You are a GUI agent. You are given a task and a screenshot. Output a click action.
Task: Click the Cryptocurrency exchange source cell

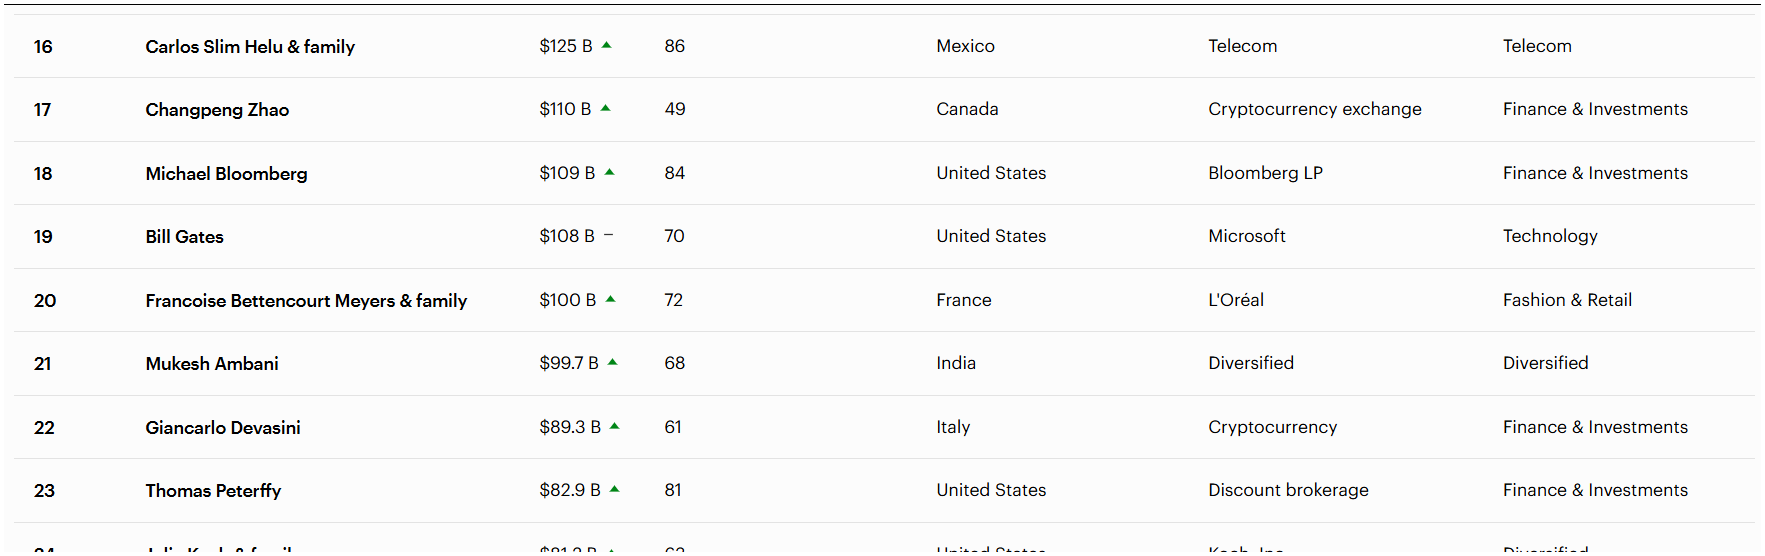pyautogui.click(x=1314, y=109)
